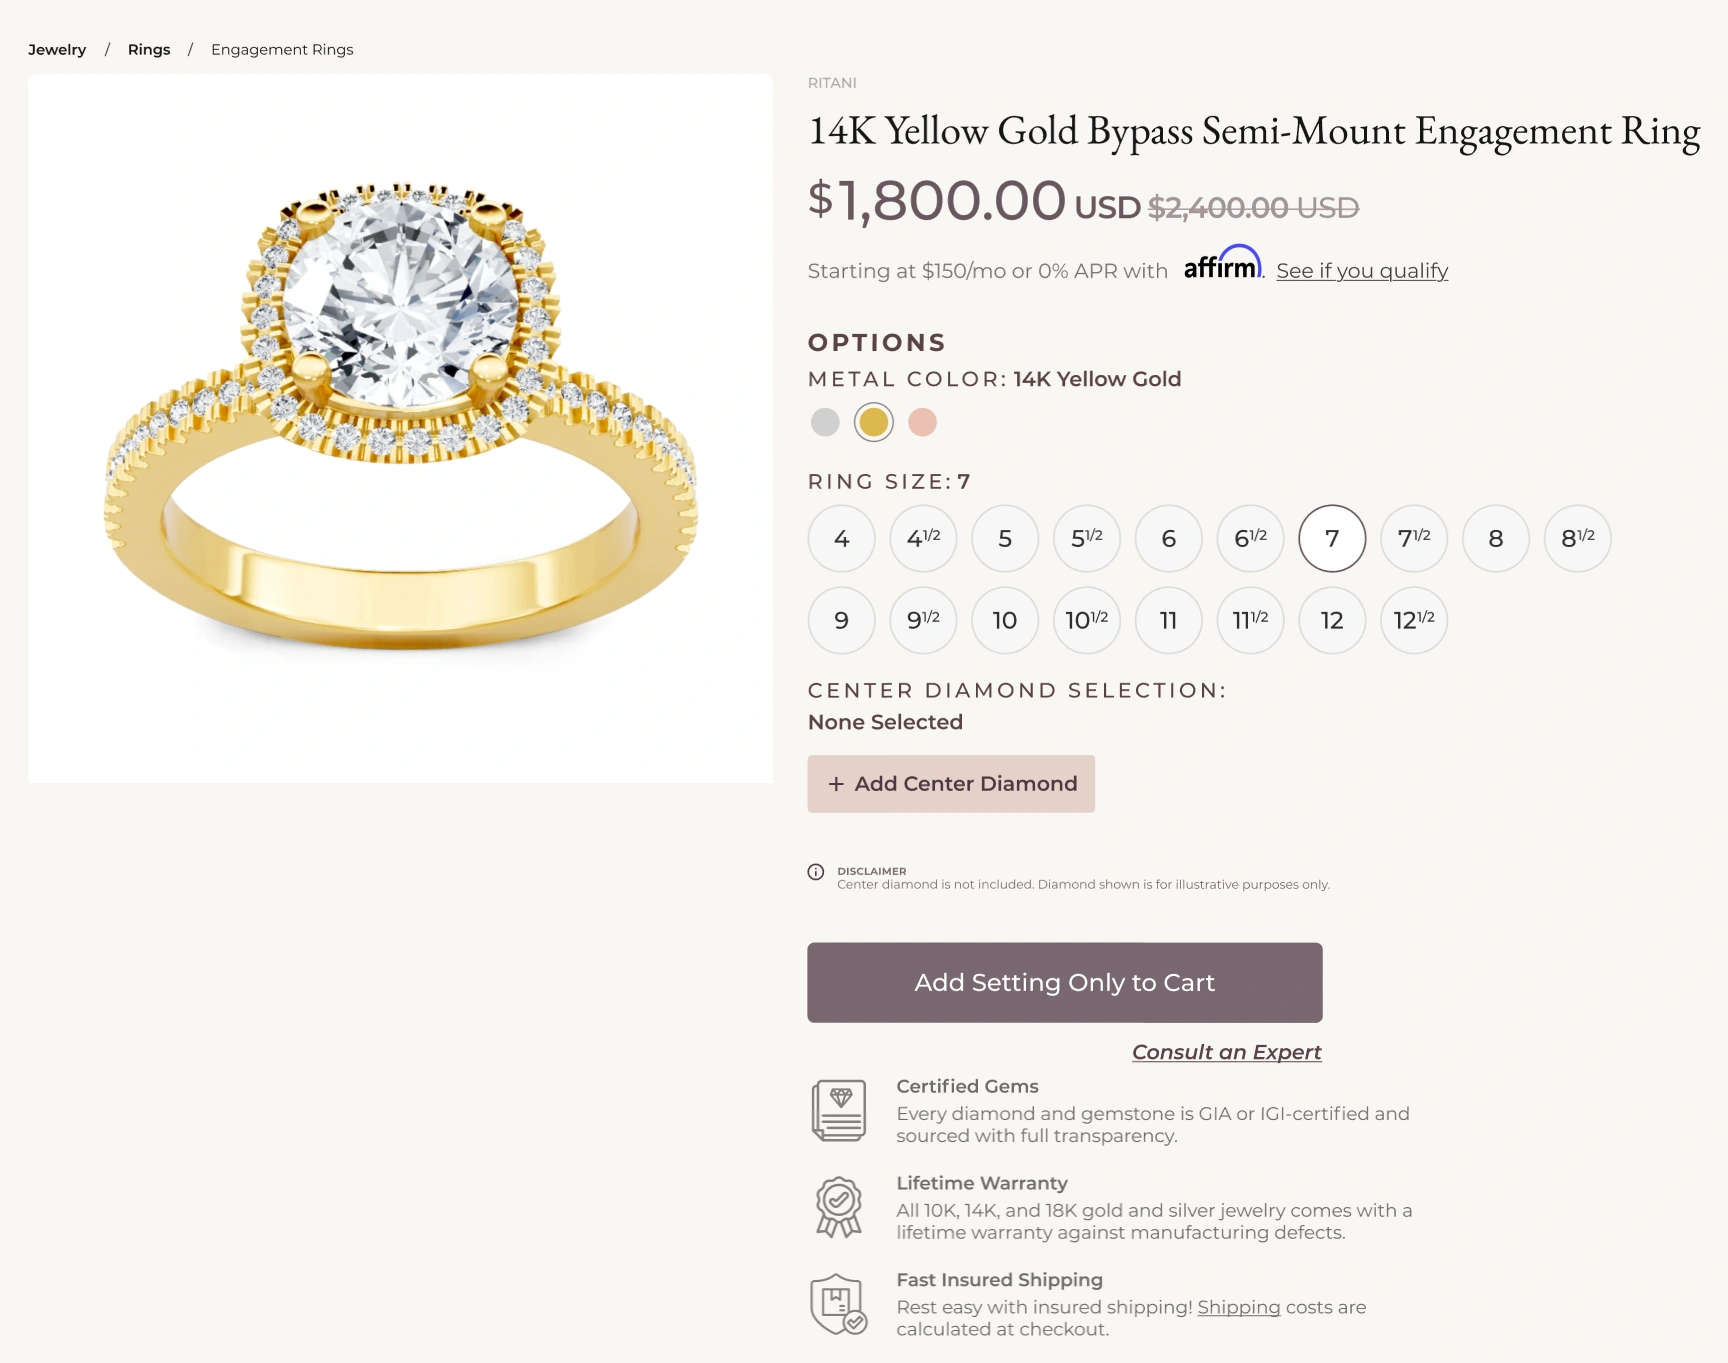Click the Fast Insured Shipping shield icon
Viewport: 1728px width, 1363px height.
838,1304
